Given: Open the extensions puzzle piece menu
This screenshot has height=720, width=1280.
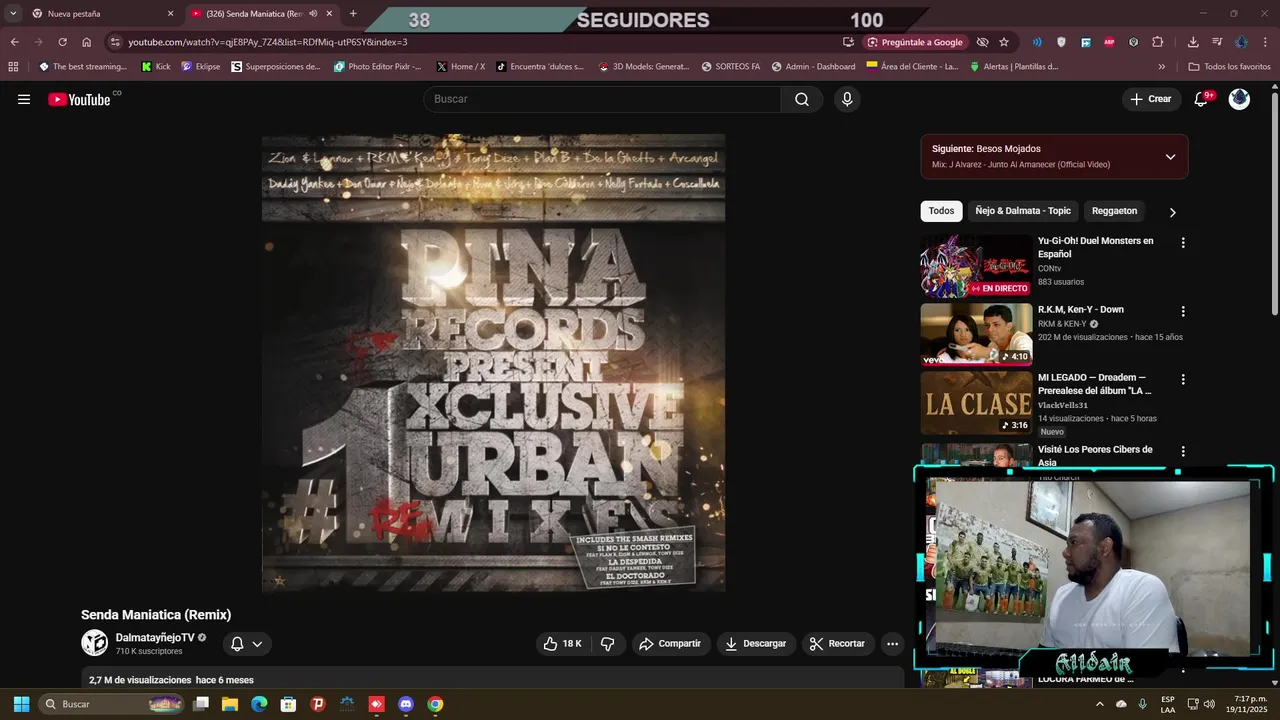Looking at the screenshot, I should click(1158, 42).
